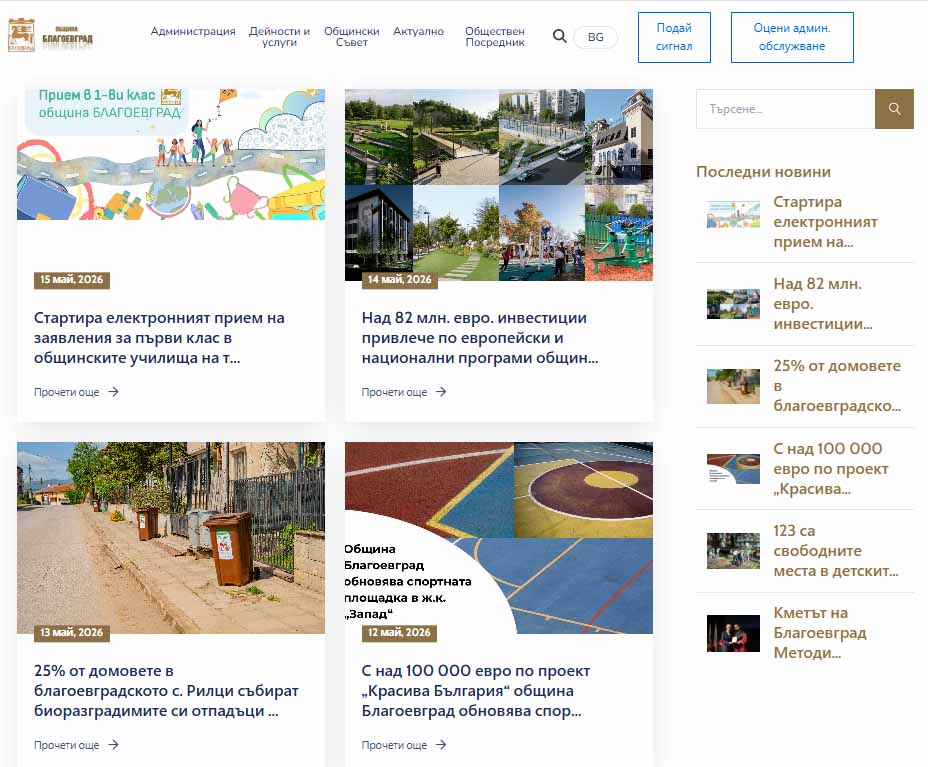Click 'Прочети още' under the Красива България article
Viewport: 928px width, 767px height.
(395, 745)
